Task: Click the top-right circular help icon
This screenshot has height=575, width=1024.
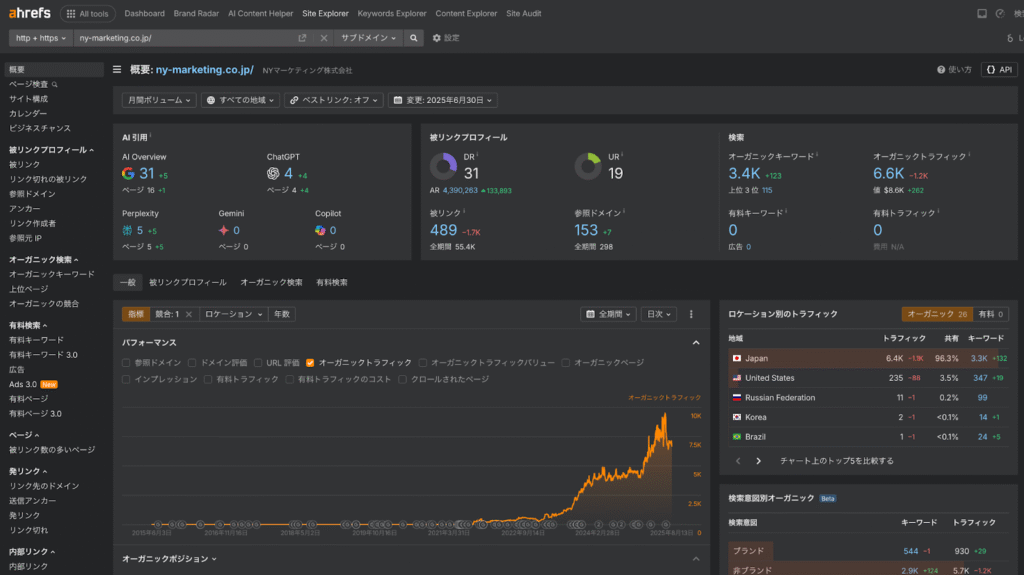Action: 1000,13
